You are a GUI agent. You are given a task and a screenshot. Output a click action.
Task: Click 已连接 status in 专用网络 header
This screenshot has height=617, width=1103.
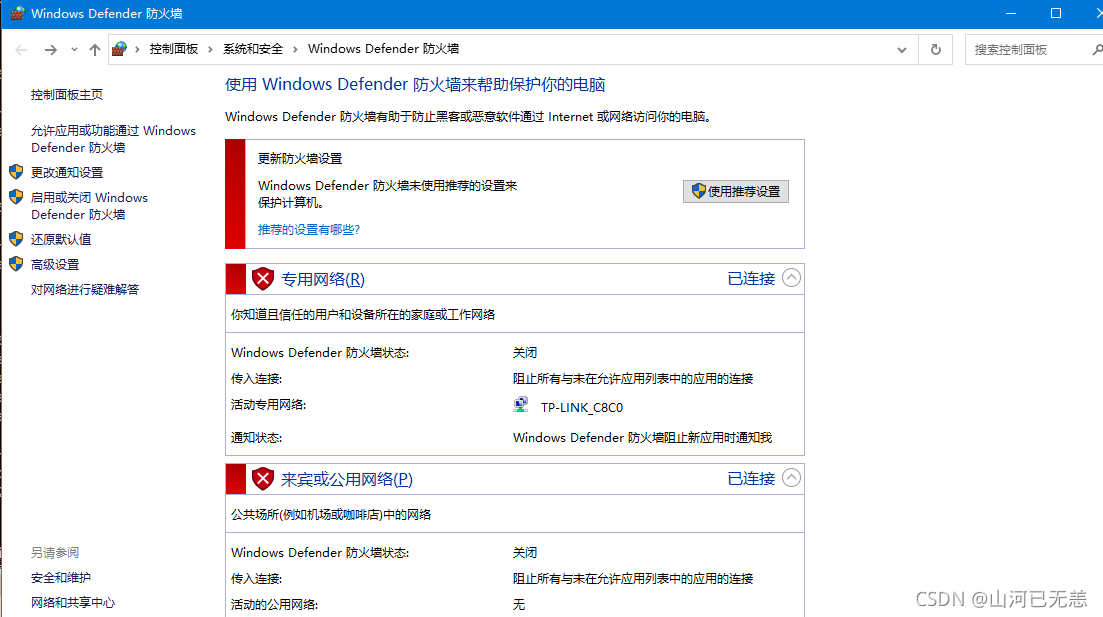[751, 279]
